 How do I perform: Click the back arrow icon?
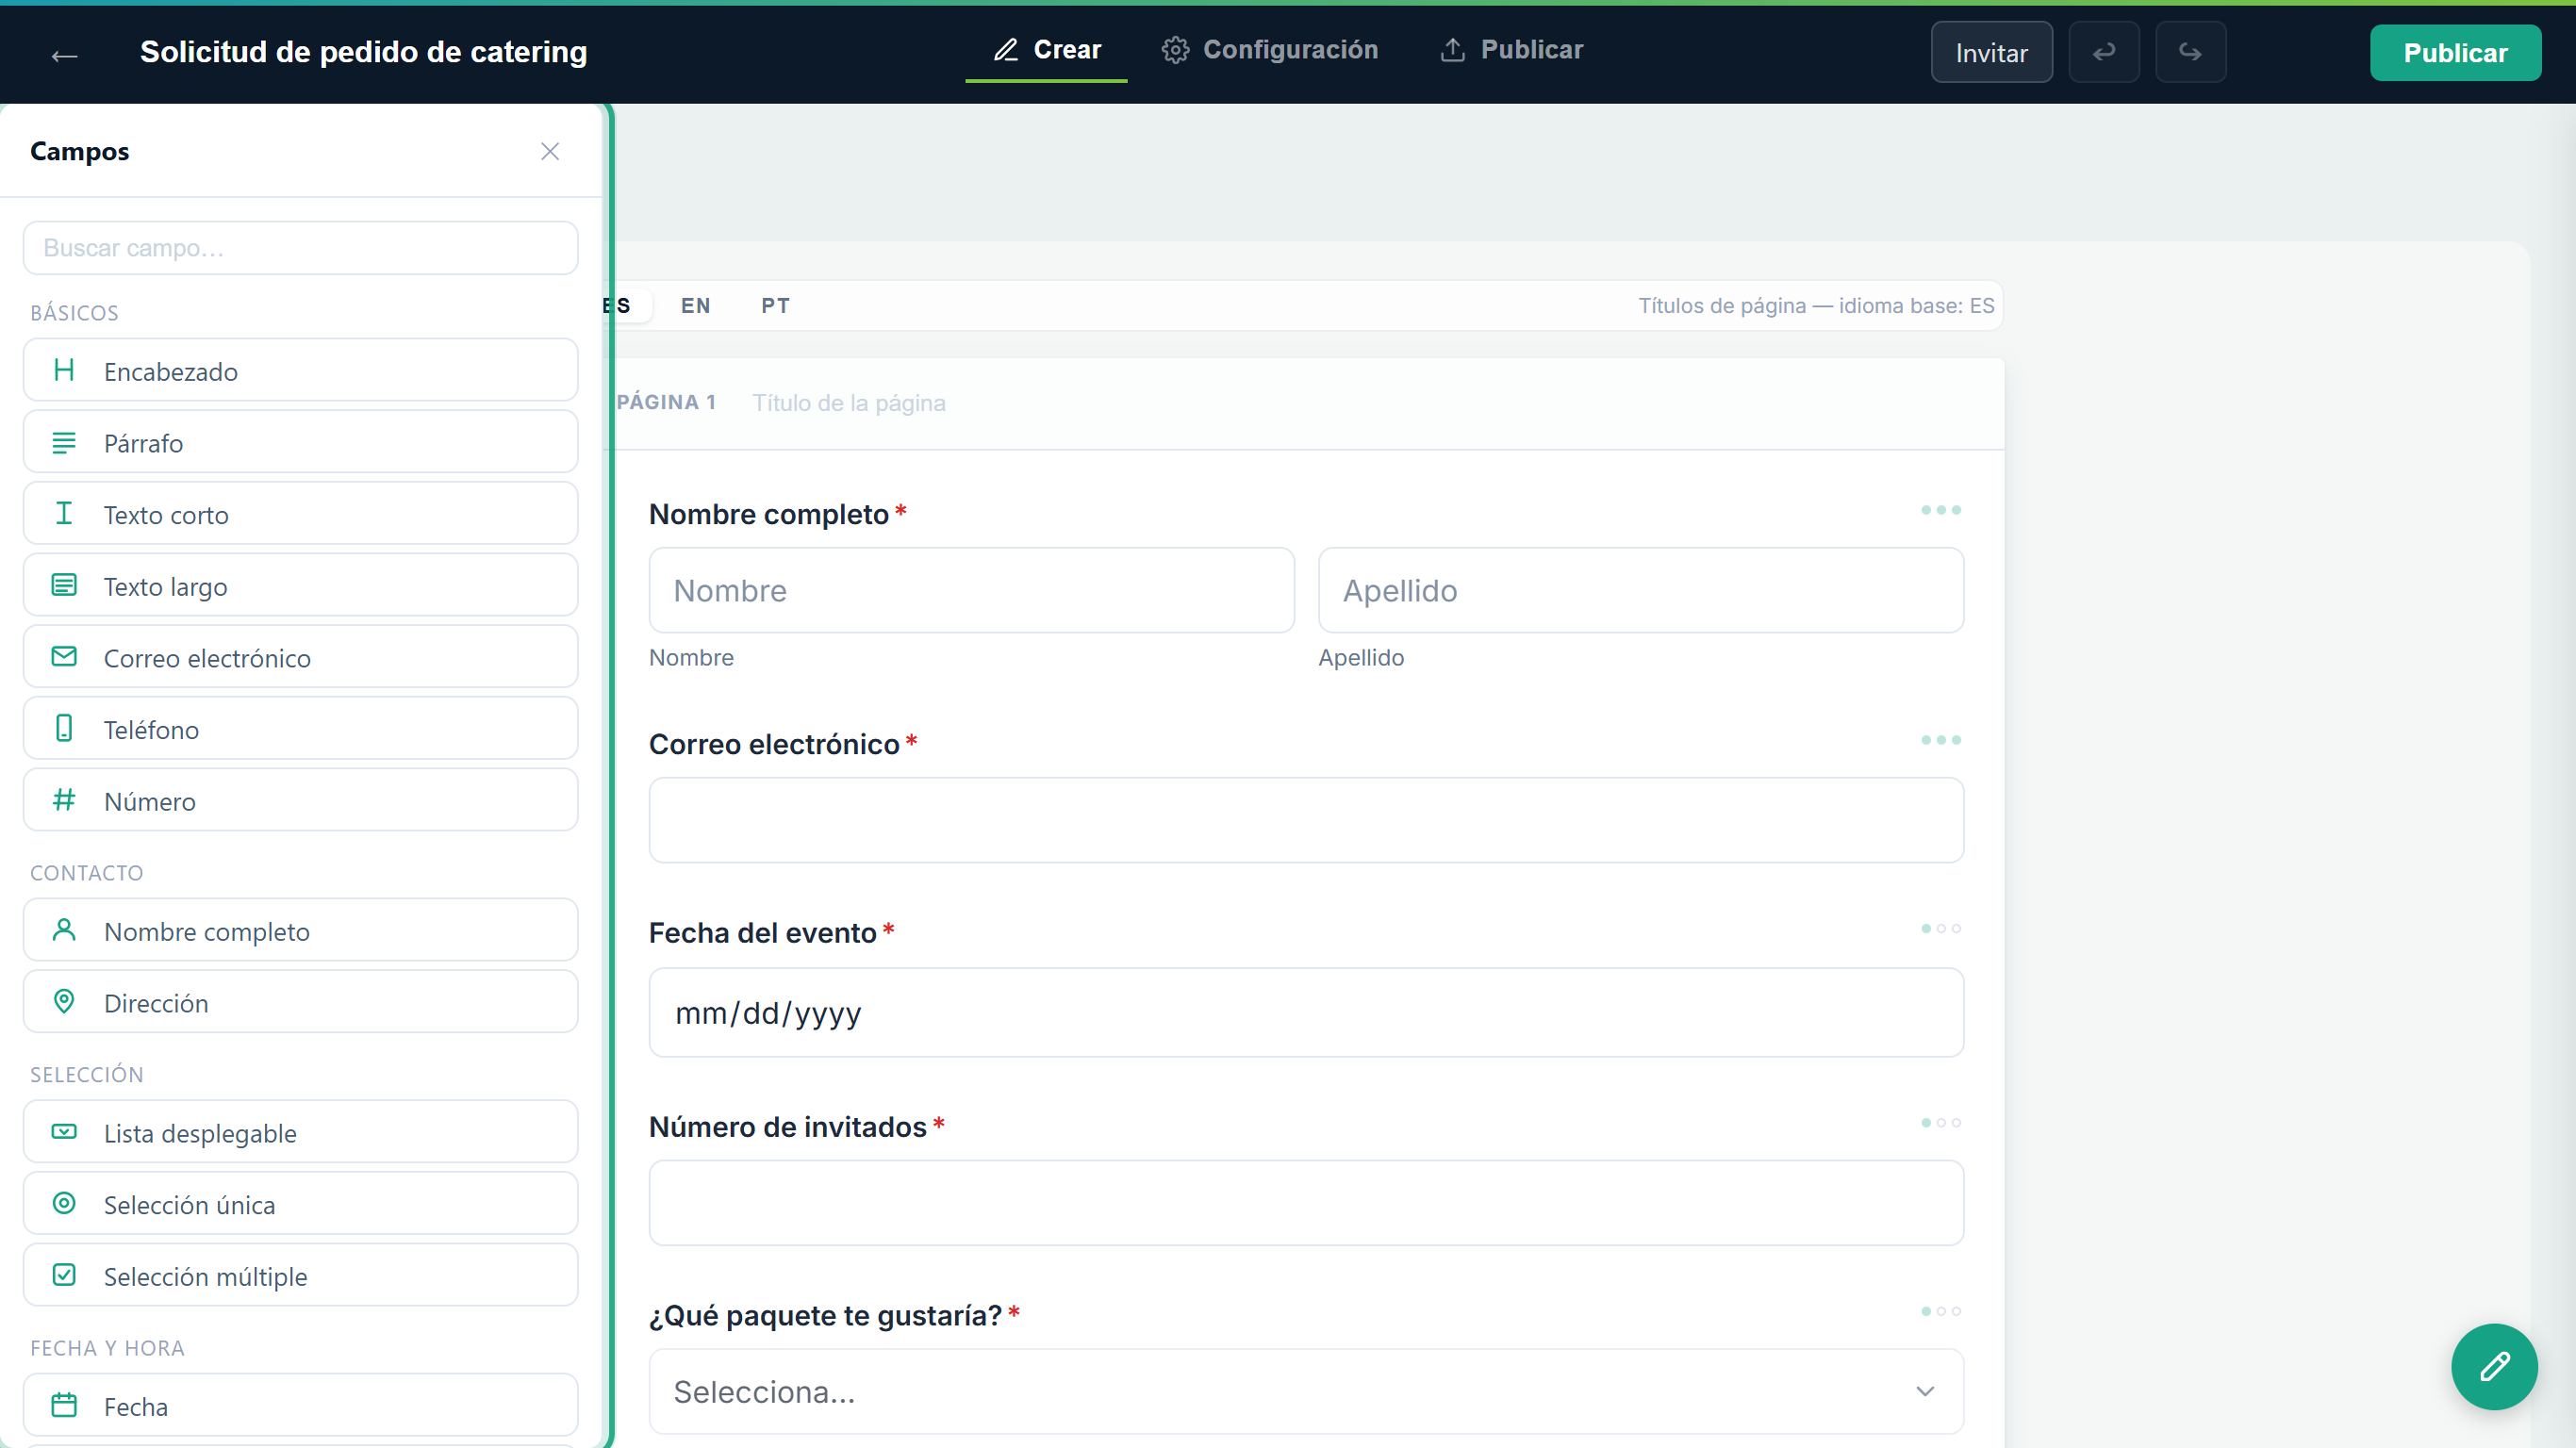click(64, 55)
